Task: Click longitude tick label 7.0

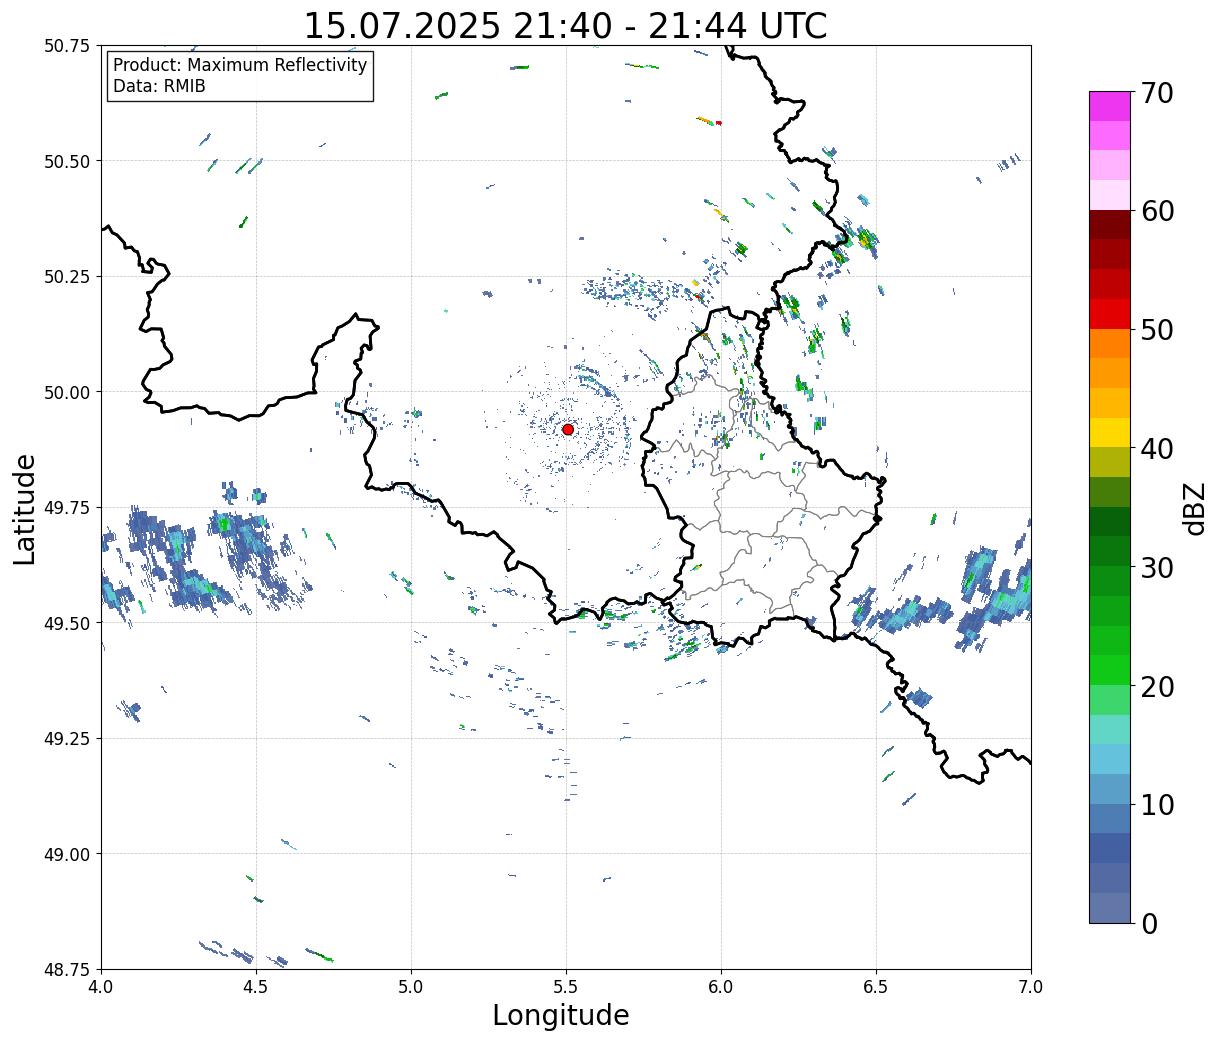Action: (1031, 986)
